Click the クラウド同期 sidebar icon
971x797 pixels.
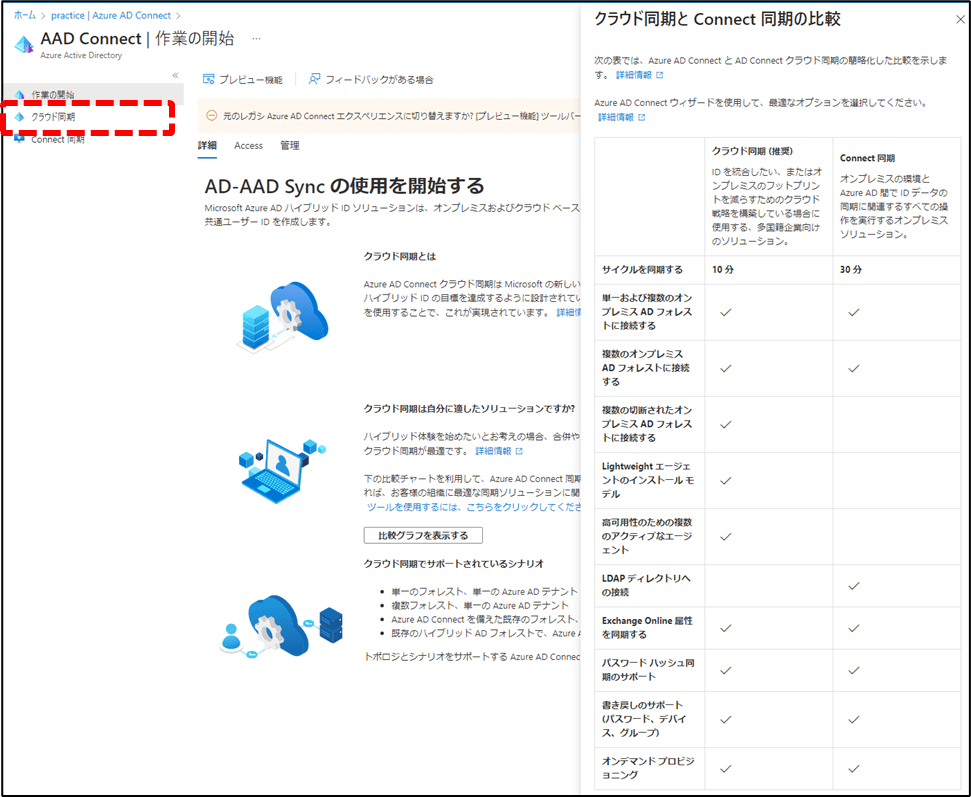(x=19, y=116)
